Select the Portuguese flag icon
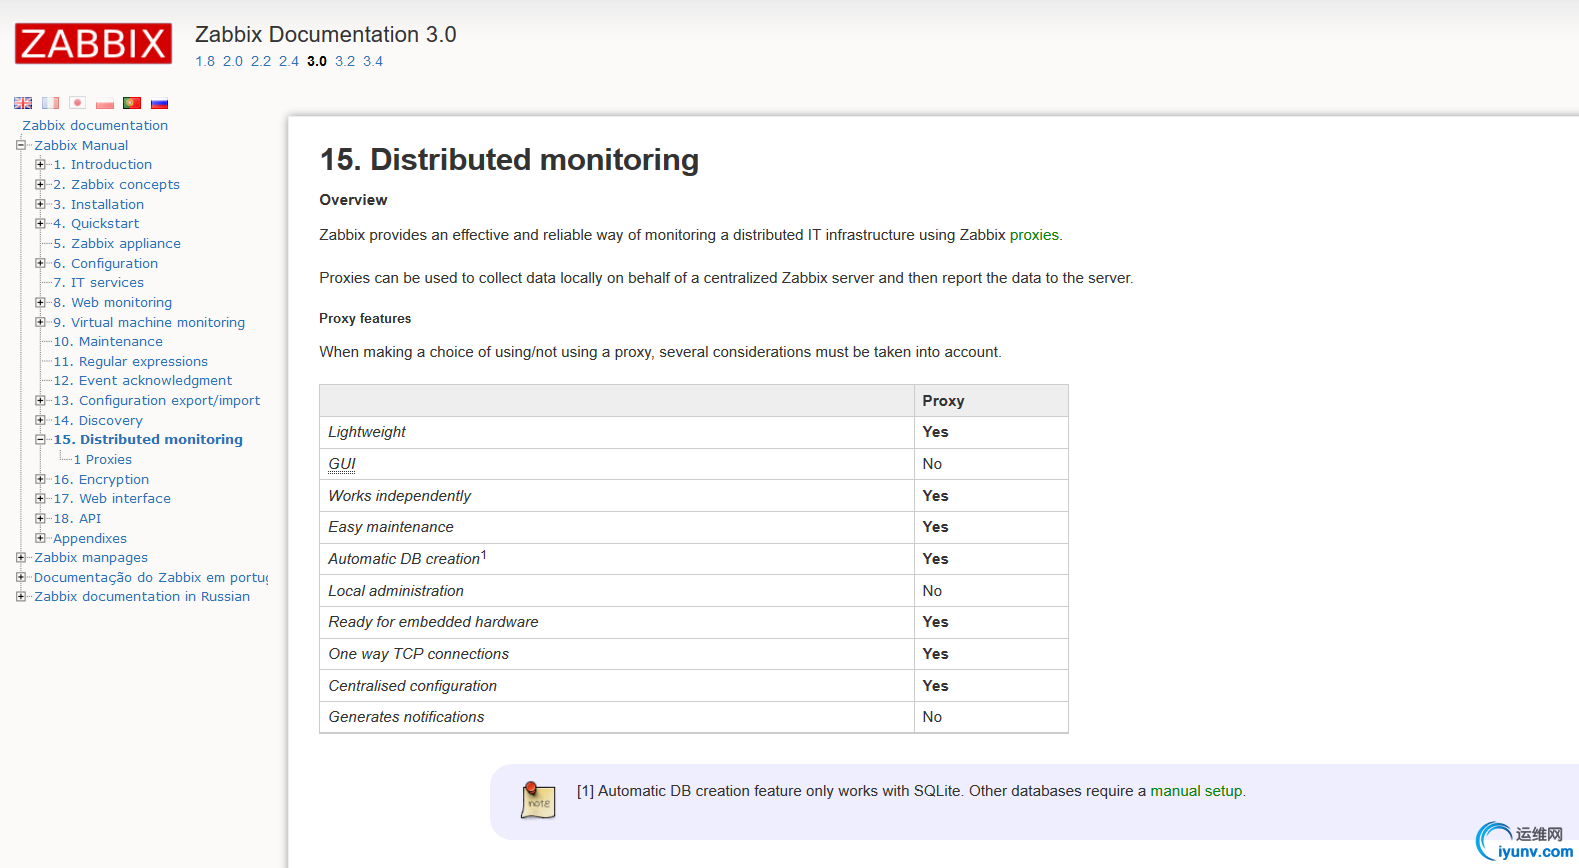The height and width of the screenshot is (868, 1579). point(132,103)
